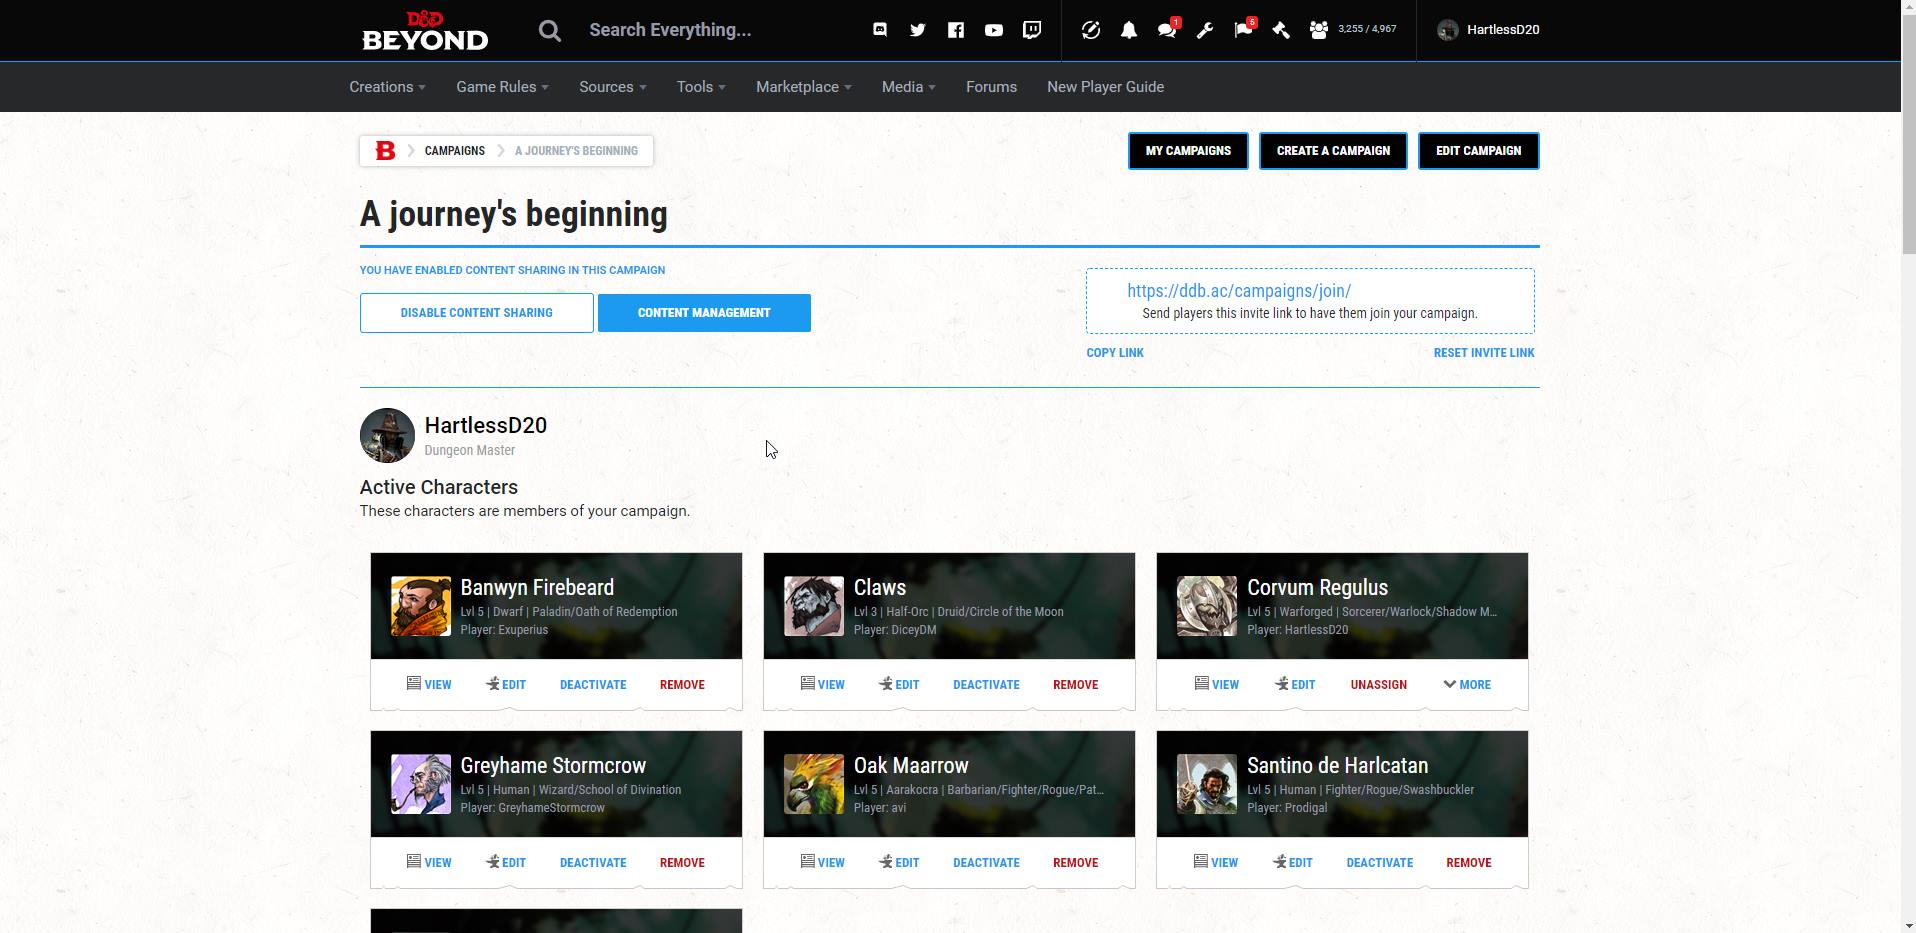Open Content Management
Screen dimensions: 1916x933
coord(704,313)
